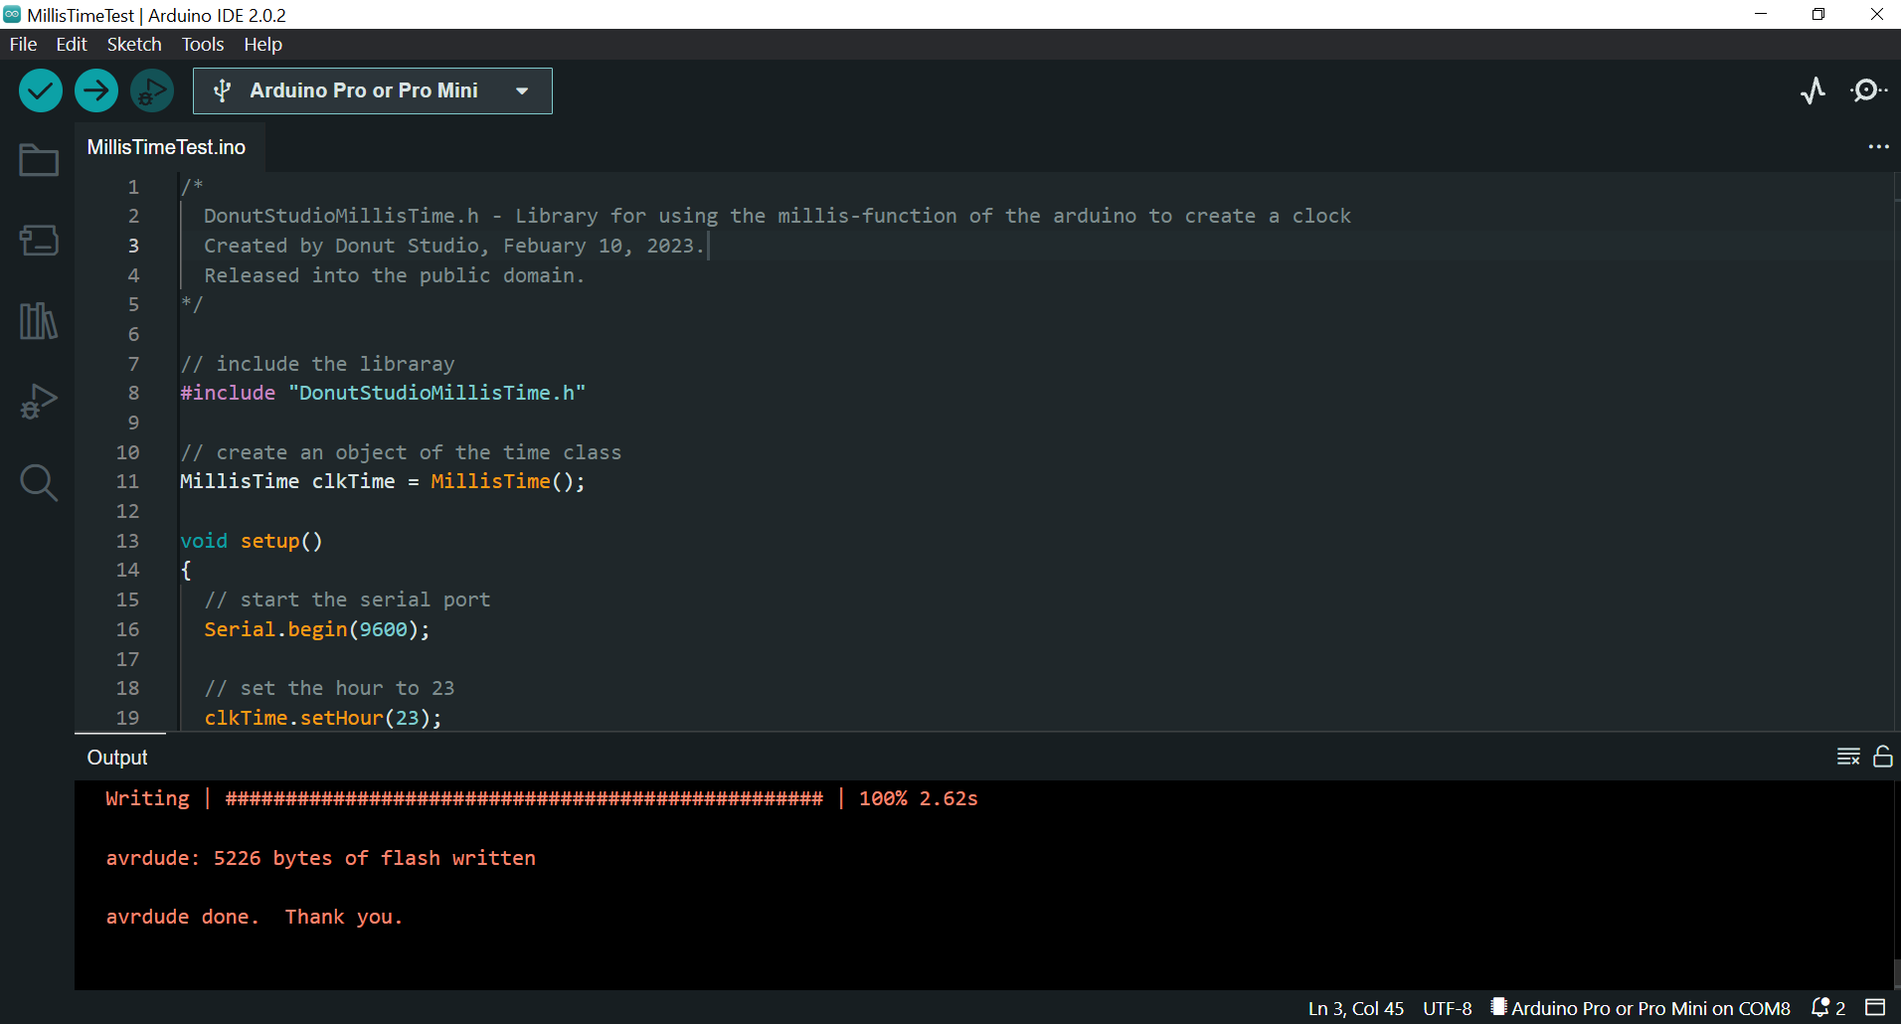Select the MillisTimeTest.ino tab
1901x1024 pixels.
166,146
